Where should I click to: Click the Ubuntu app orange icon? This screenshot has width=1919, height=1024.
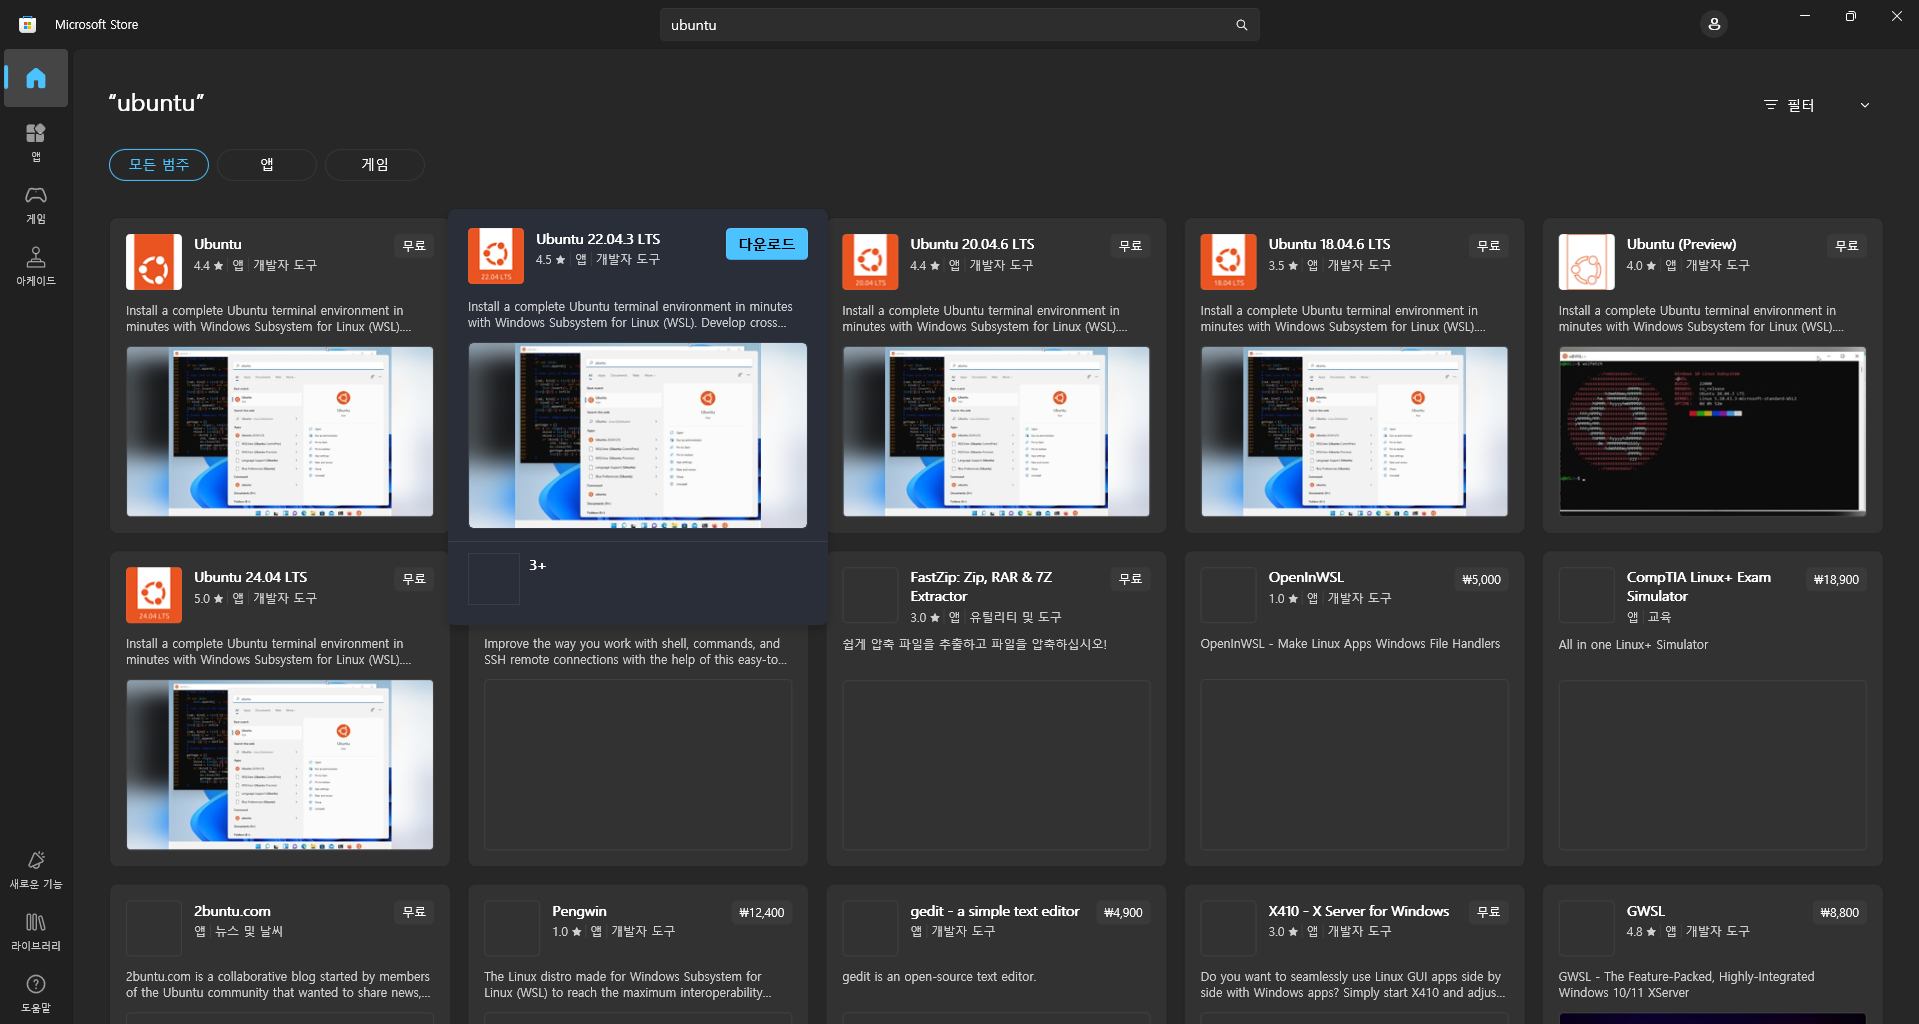[x=154, y=262]
